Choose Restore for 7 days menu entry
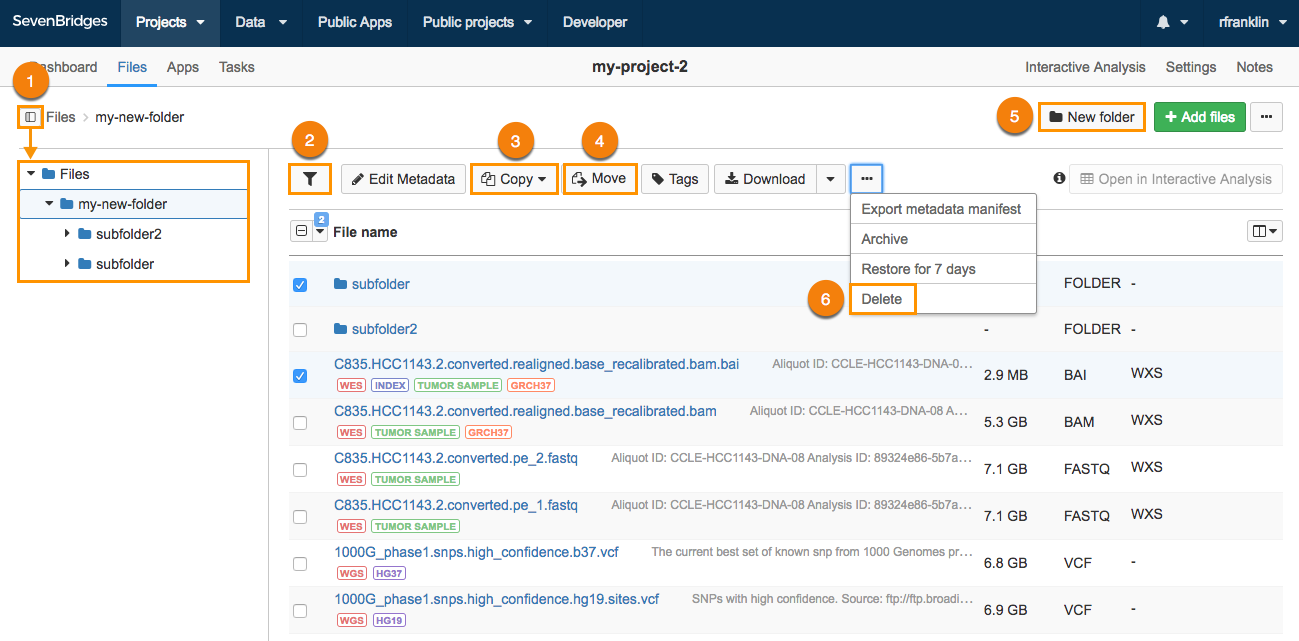The height and width of the screenshot is (641, 1299). click(x=942, y=269)
